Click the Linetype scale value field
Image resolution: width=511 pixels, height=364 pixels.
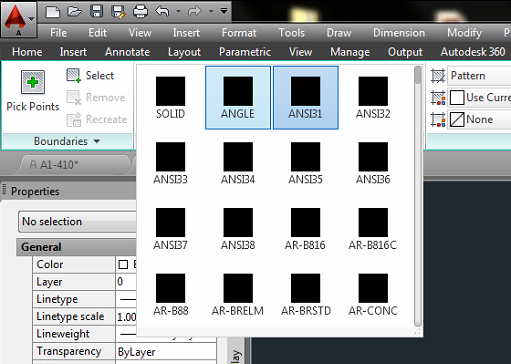126,316
